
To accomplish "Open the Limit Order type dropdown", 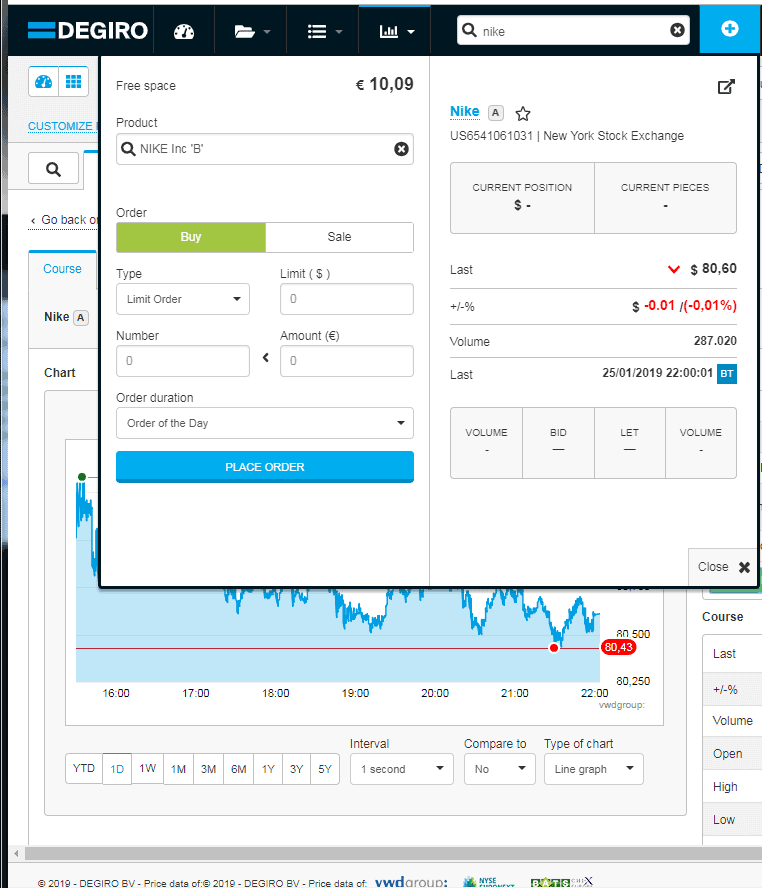I will pos(183,299).
